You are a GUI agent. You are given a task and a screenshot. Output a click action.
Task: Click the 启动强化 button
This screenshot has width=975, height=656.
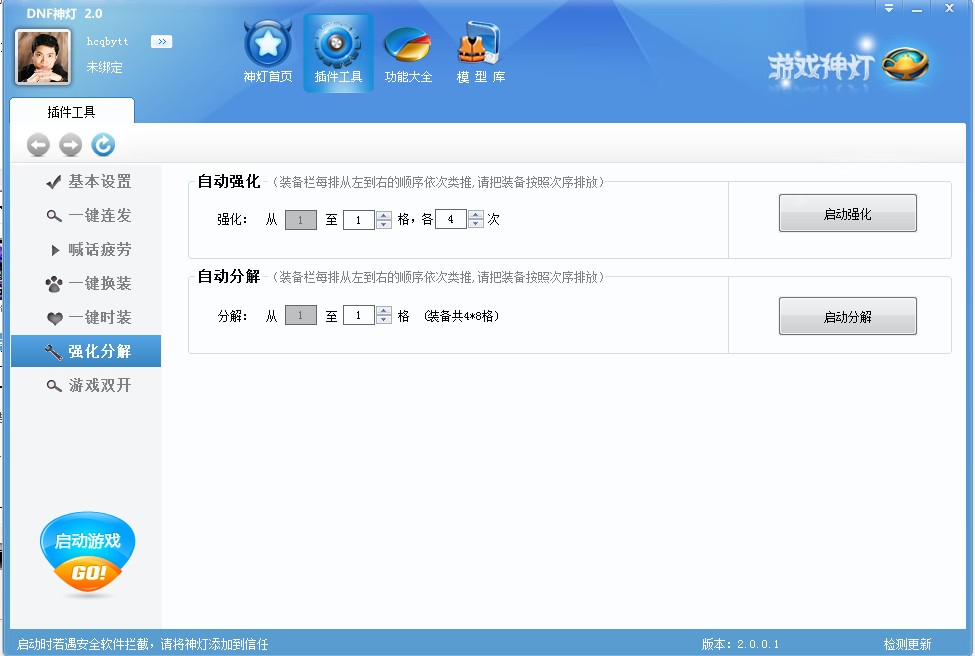848,213
